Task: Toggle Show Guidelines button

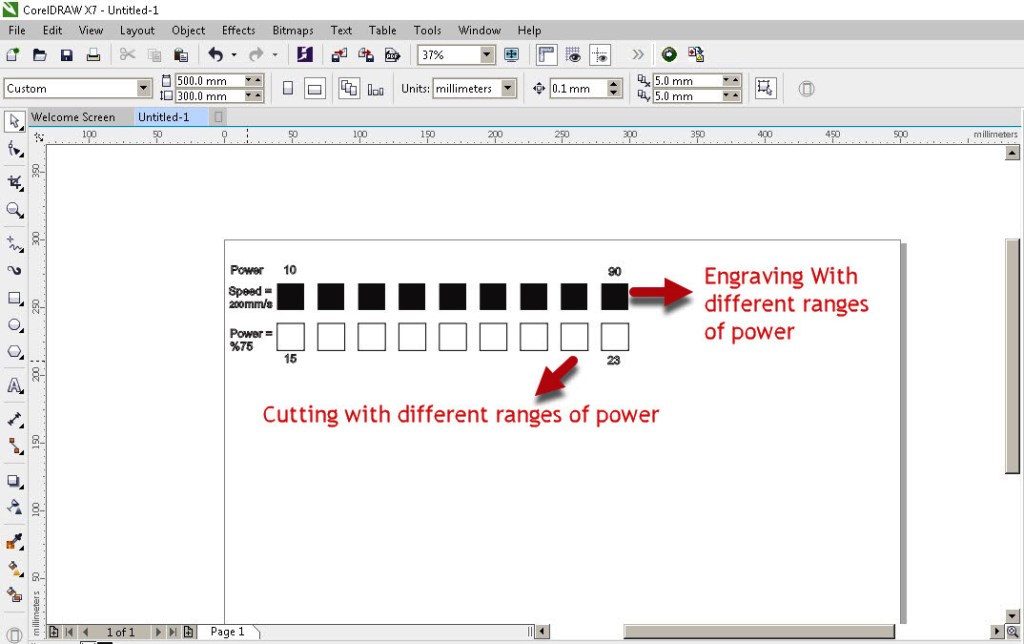Action: coord(600,55)
